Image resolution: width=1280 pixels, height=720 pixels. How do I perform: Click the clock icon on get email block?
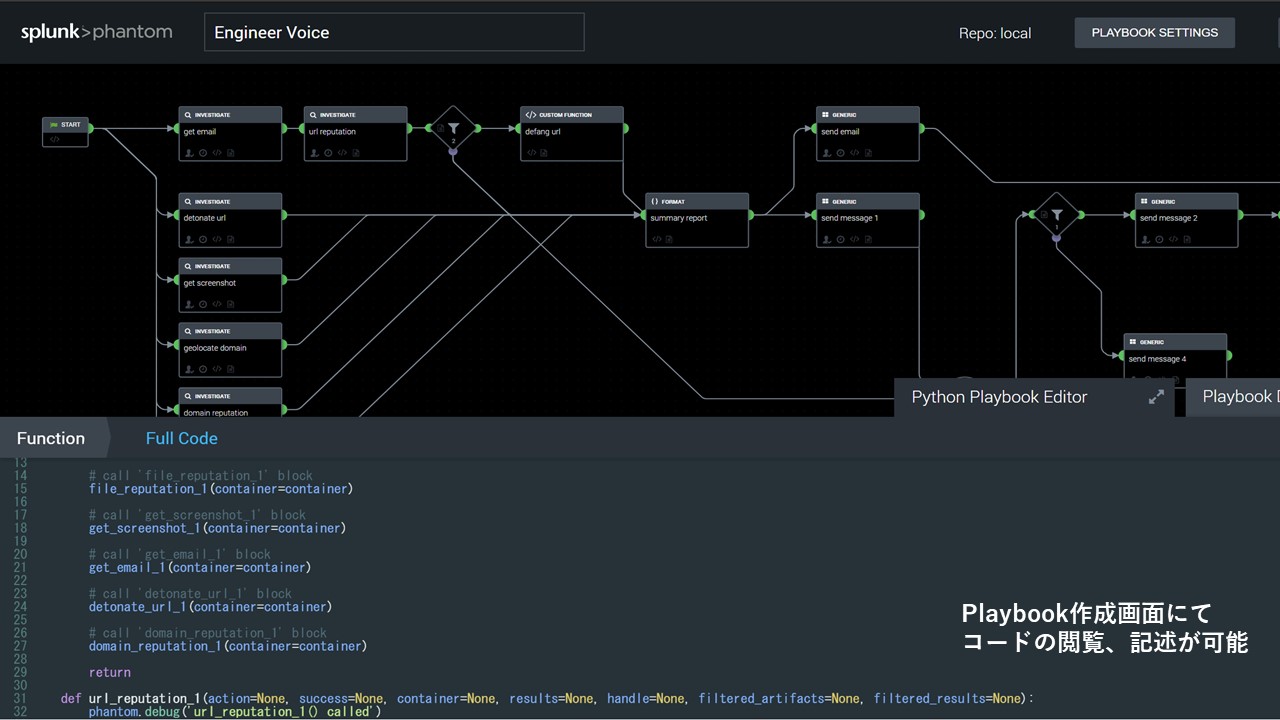coord(202,153)
